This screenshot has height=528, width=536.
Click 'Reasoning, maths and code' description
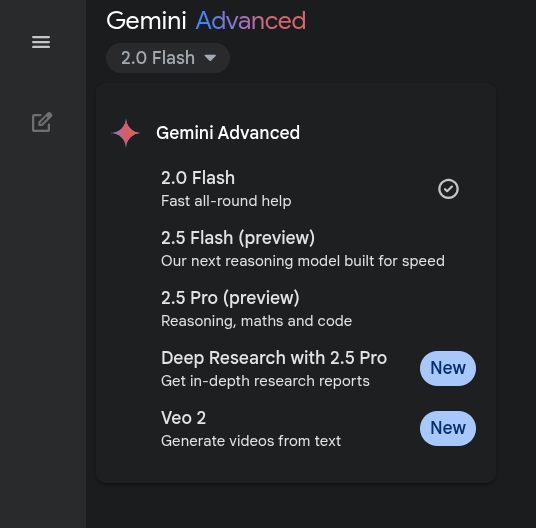tap(256, 321)
